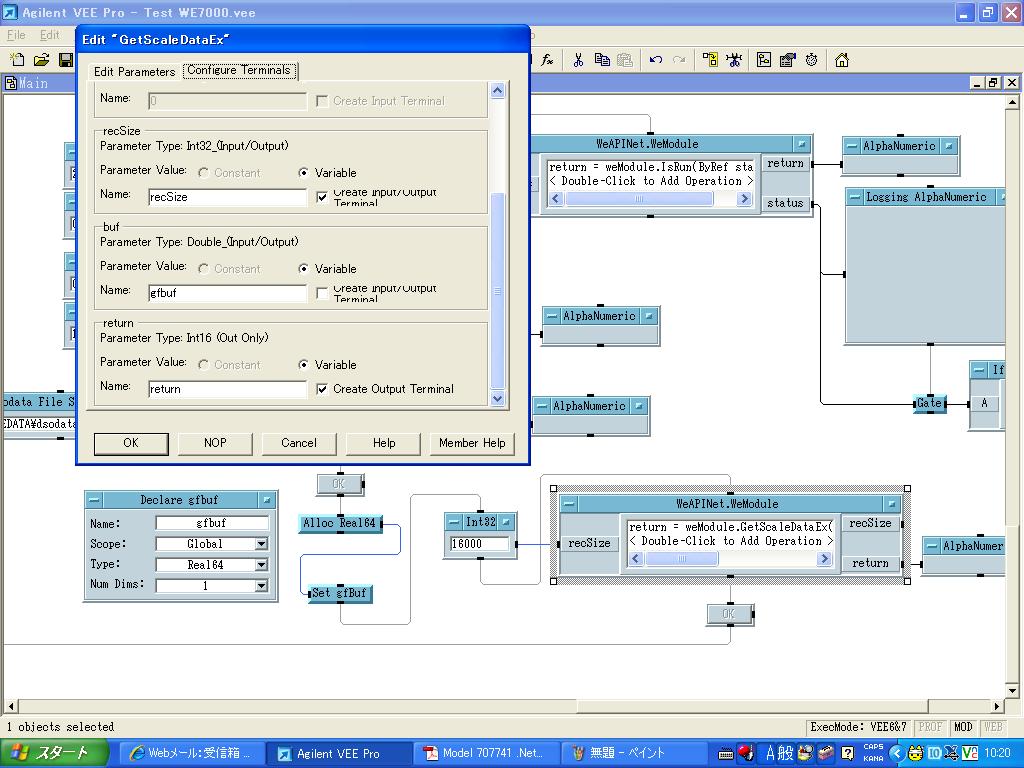Click the Member Help button

pos(472,443)
